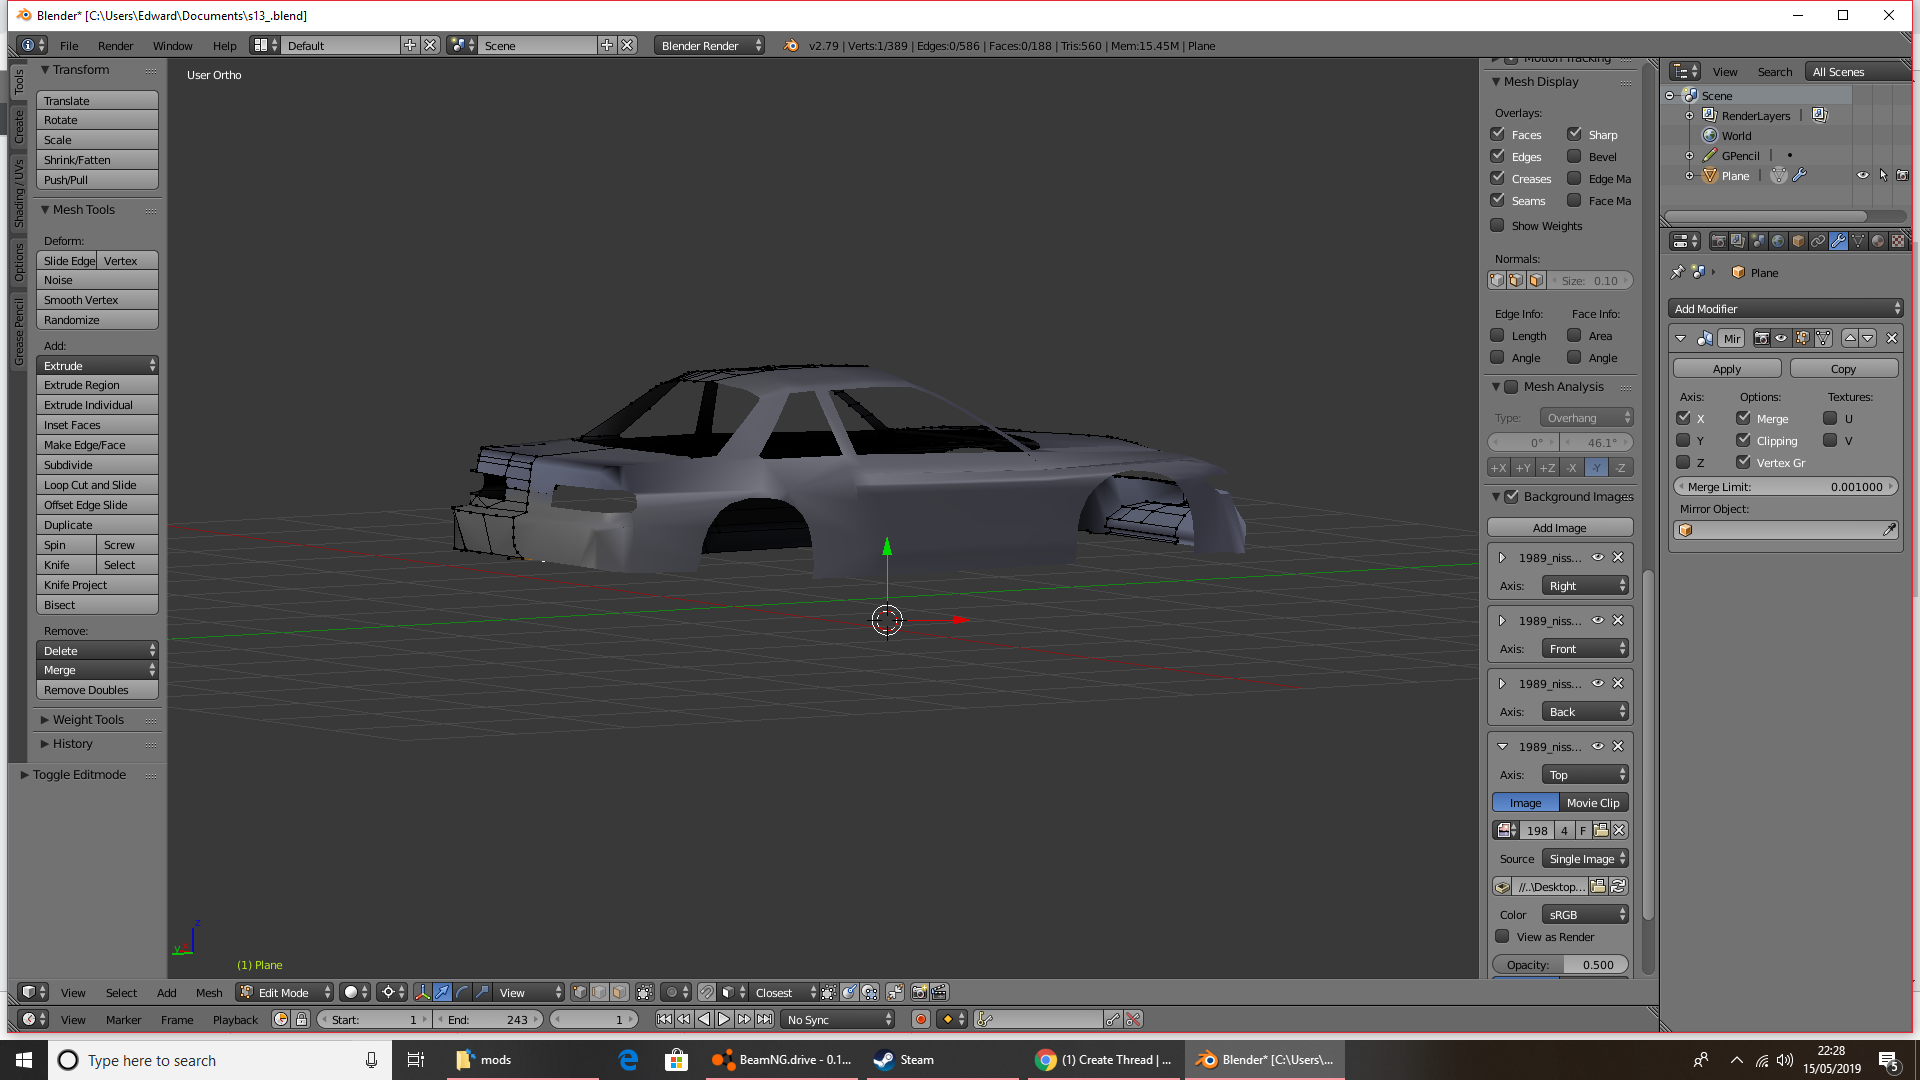Image resolution: width=1920 pixels, height=1080 pixels.
Task: Click the Opacity slider showing 0.500
Action: tap(1559, 964)
